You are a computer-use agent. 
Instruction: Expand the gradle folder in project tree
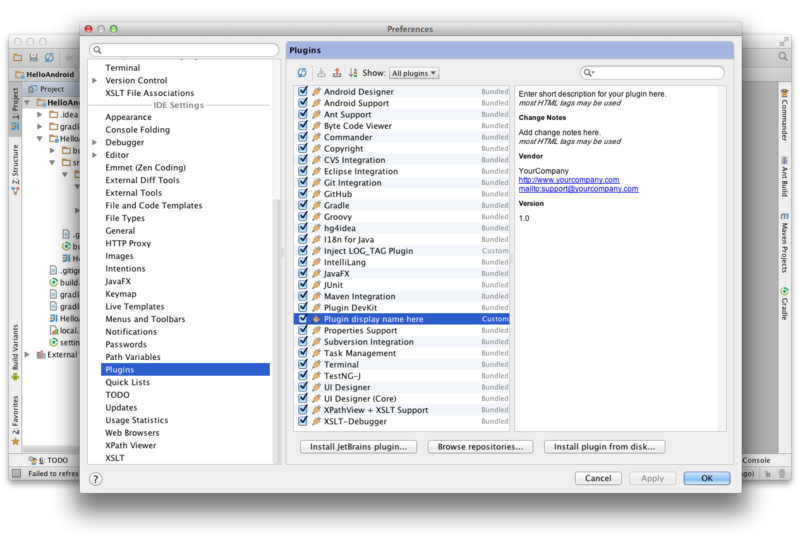pos(40,127)
